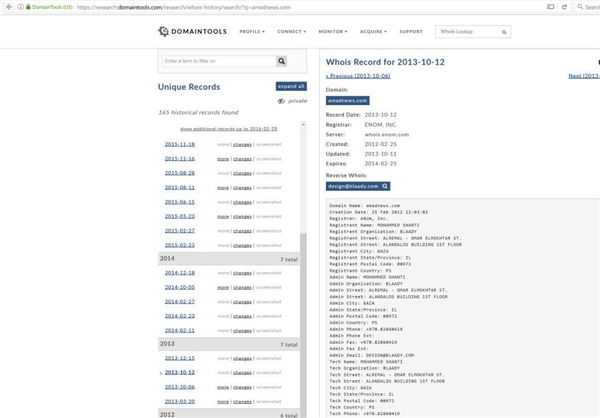Screen dimensions: 600x418
Task: Click the DOMAINTOOLS brand name text
Action: pos(199,31)
